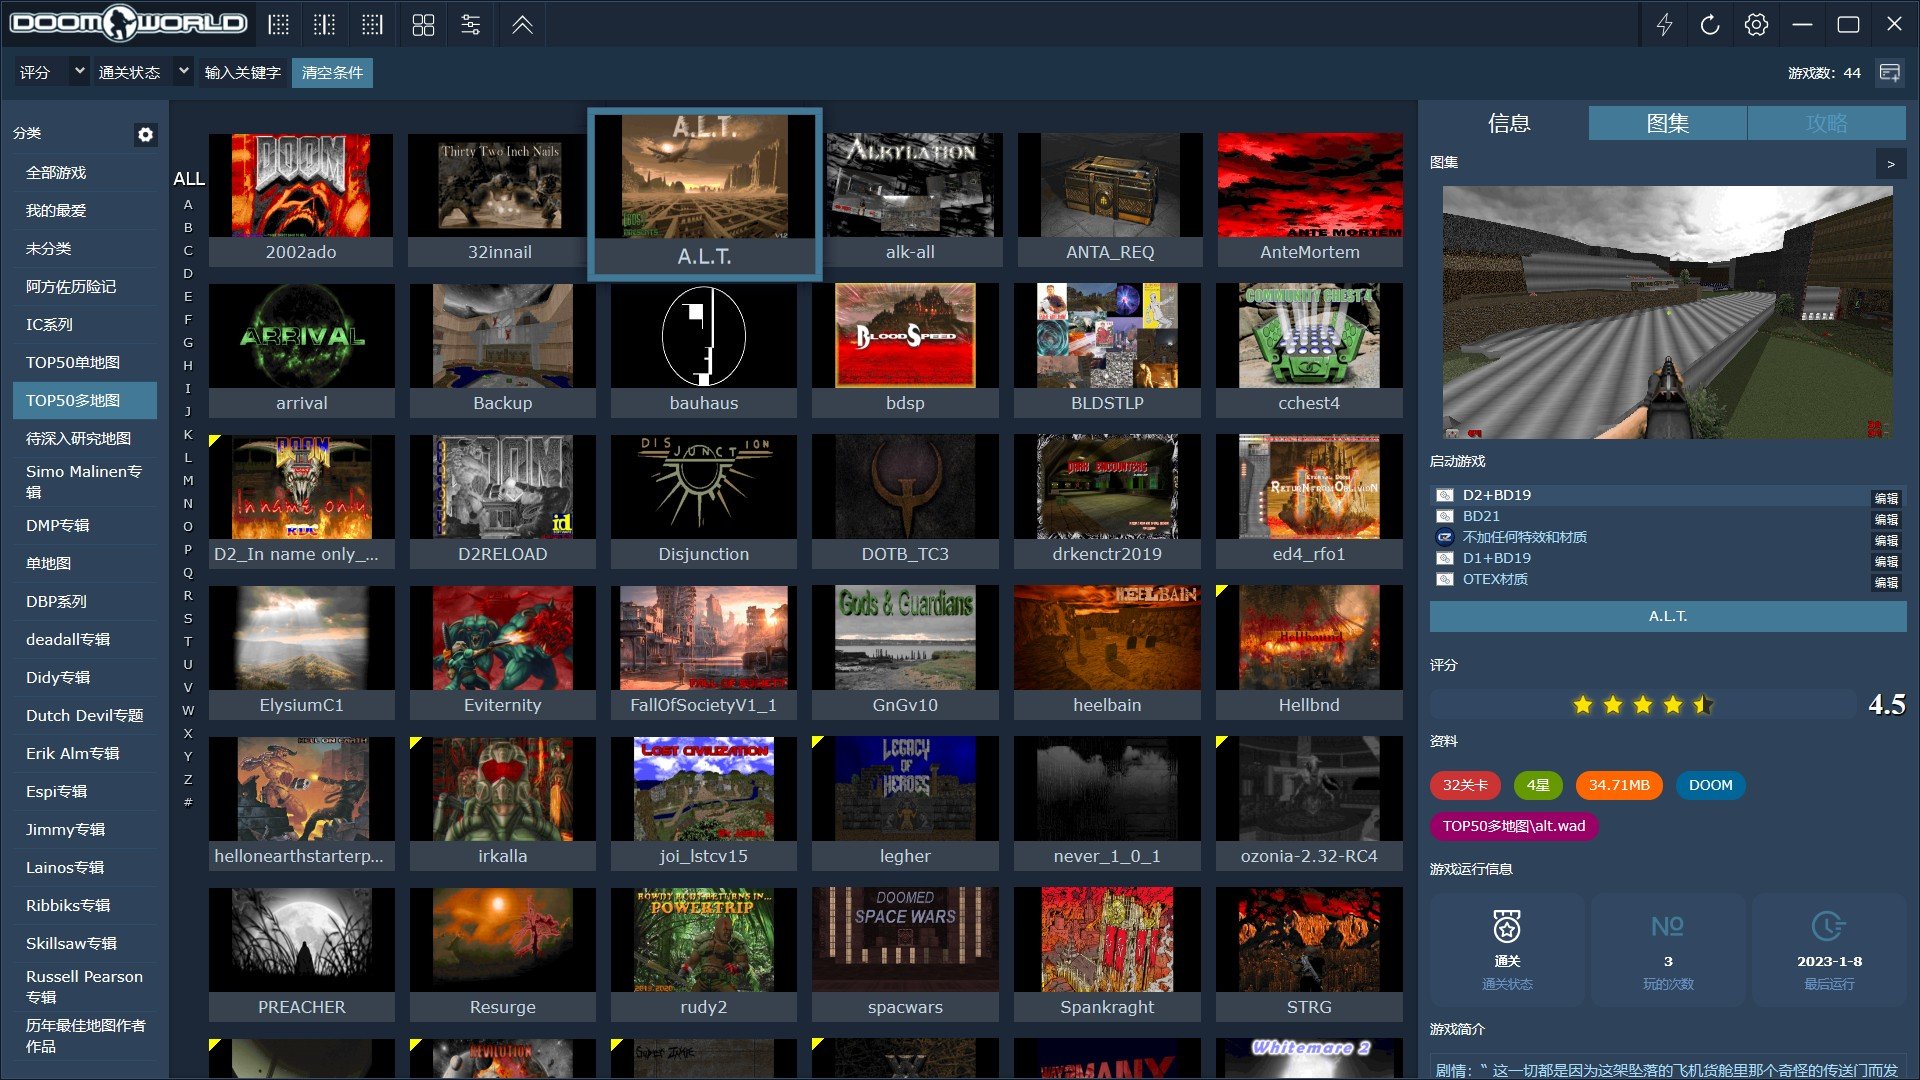
Task: Open the settings gear in title bar
Action: (x=1756, y=24)
